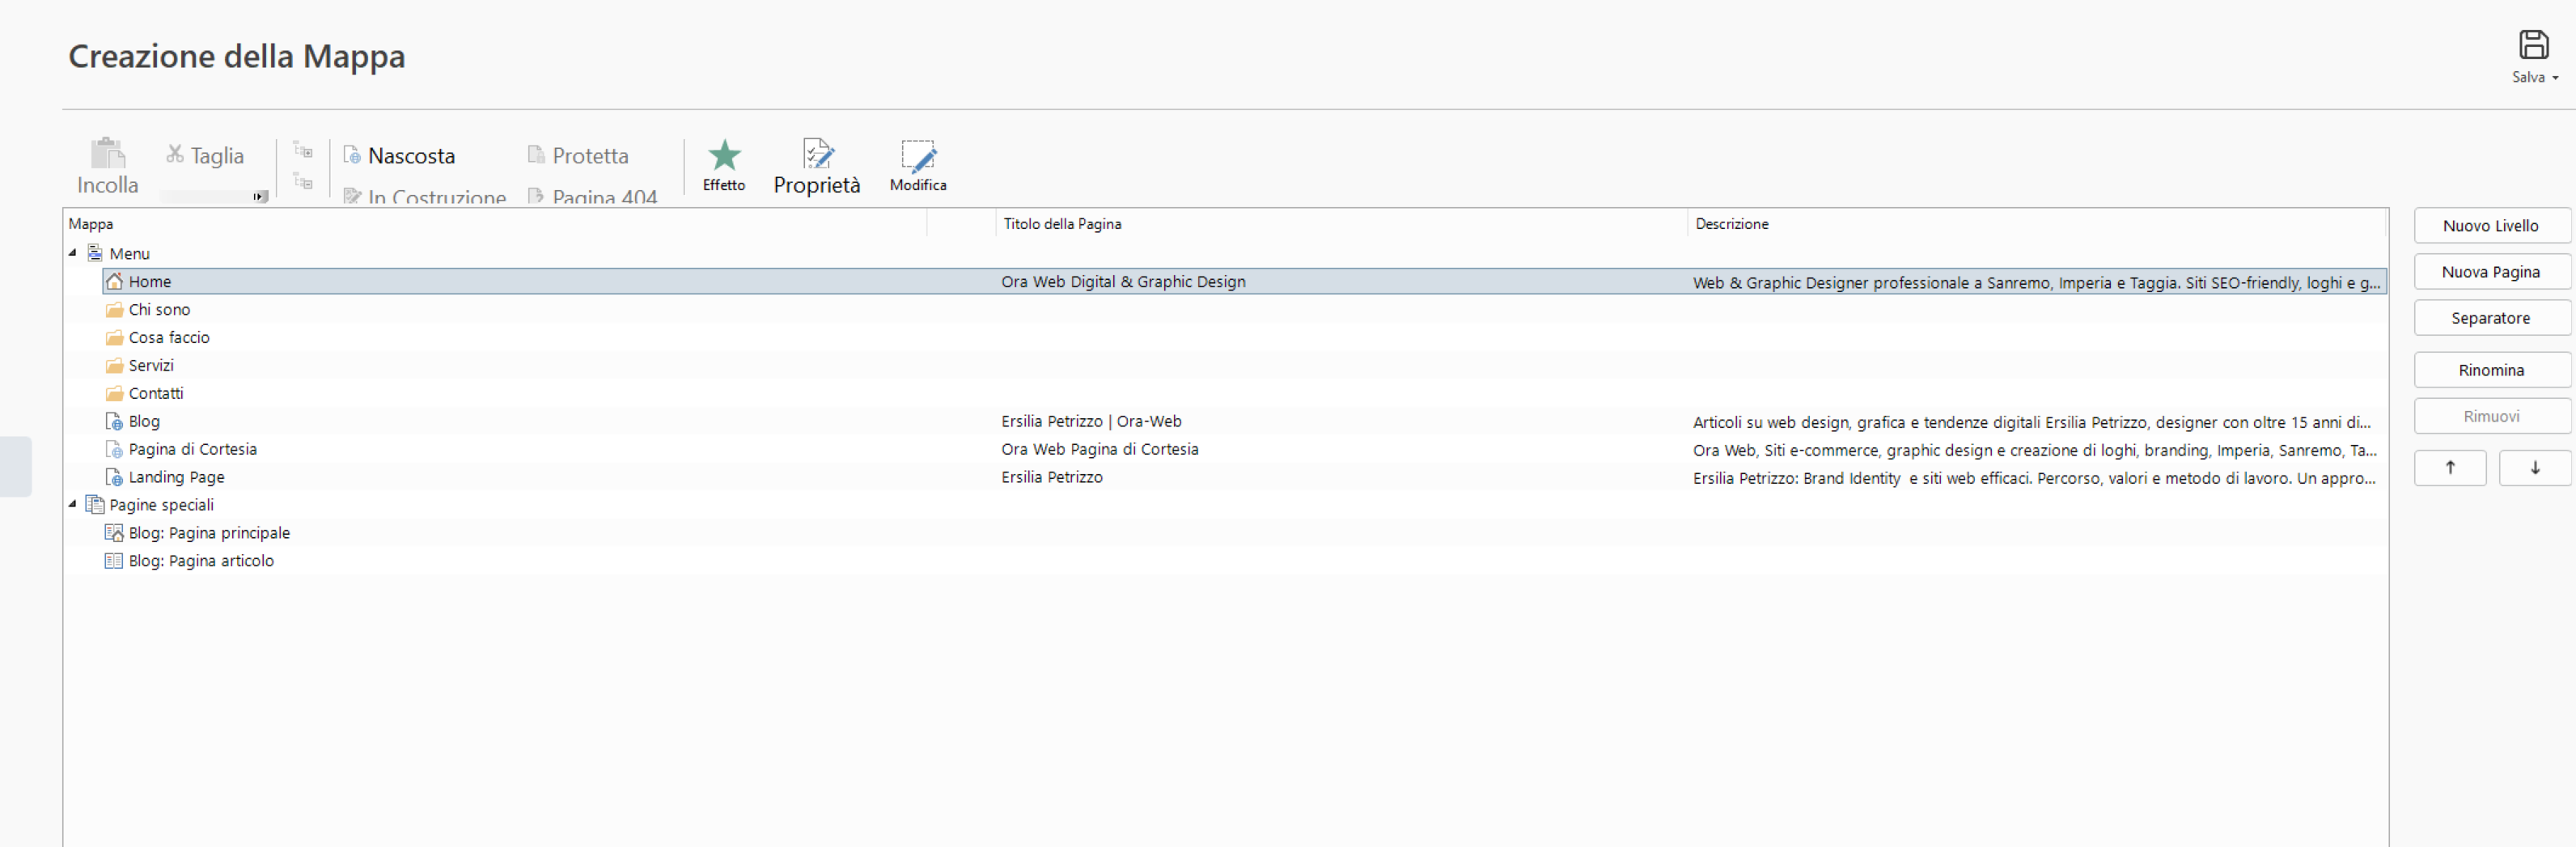The image size is (2576, 847).
Task: Open the Salva dropdown arrow
Action: [2555, 78]
